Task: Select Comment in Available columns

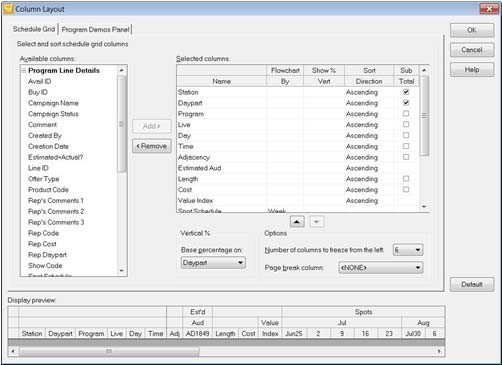Action: [x=42, y=125]
